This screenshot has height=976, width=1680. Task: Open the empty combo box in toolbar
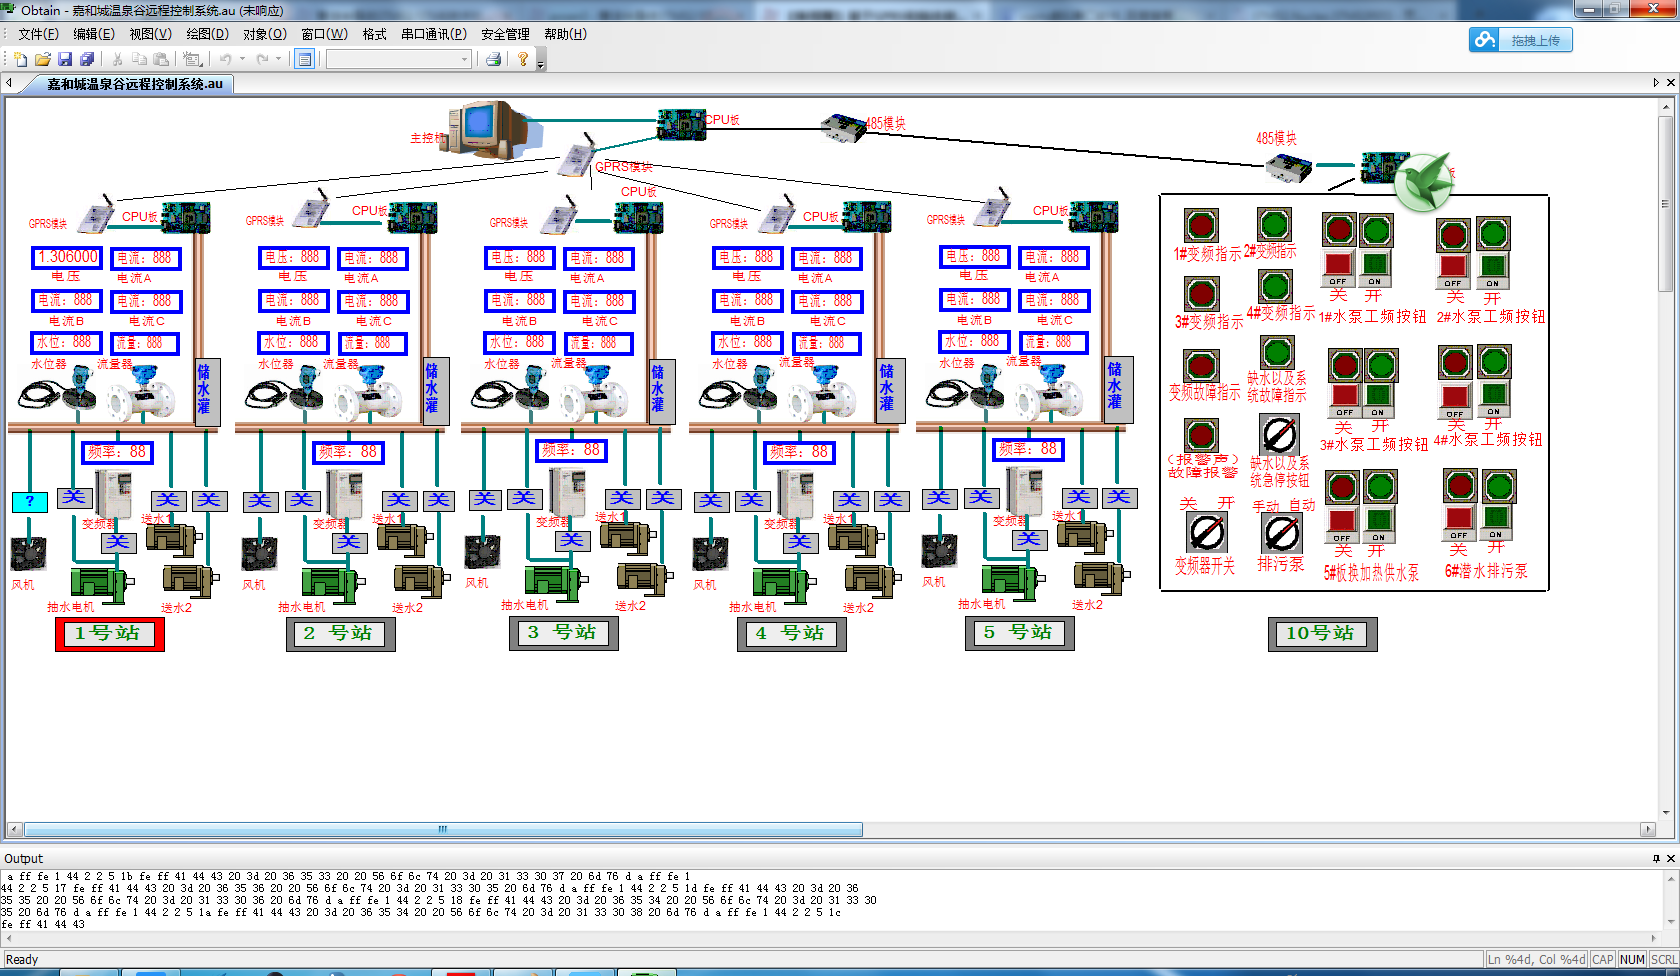tap(398, 59)
